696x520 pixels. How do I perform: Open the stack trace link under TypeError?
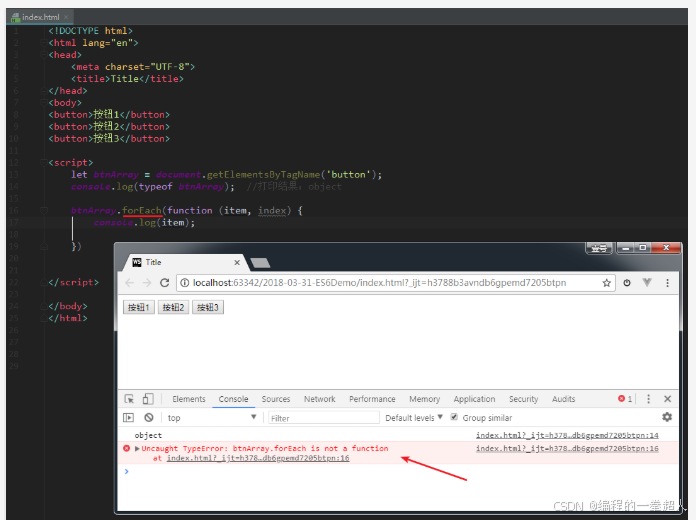258,458
